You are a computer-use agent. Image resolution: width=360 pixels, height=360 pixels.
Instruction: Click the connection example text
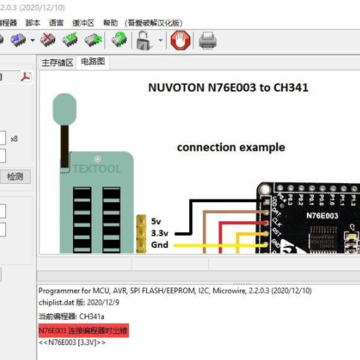231,147
